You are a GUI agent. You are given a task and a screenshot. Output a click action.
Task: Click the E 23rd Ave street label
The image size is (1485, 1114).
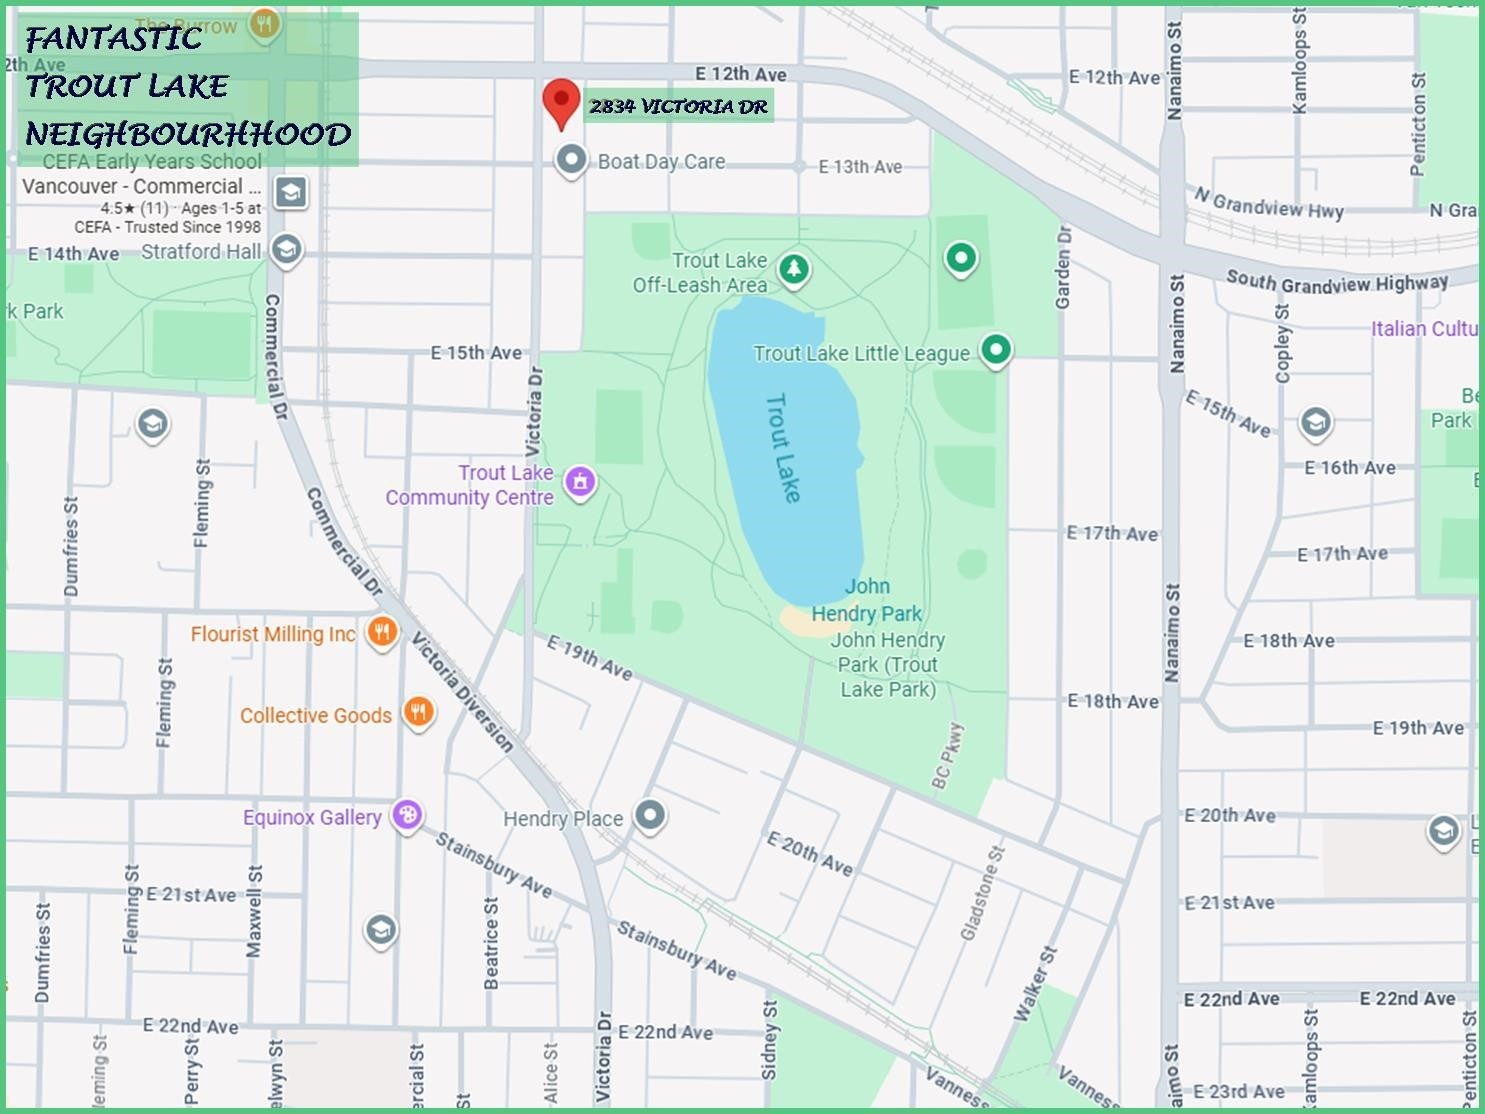pos(1238,1091)
